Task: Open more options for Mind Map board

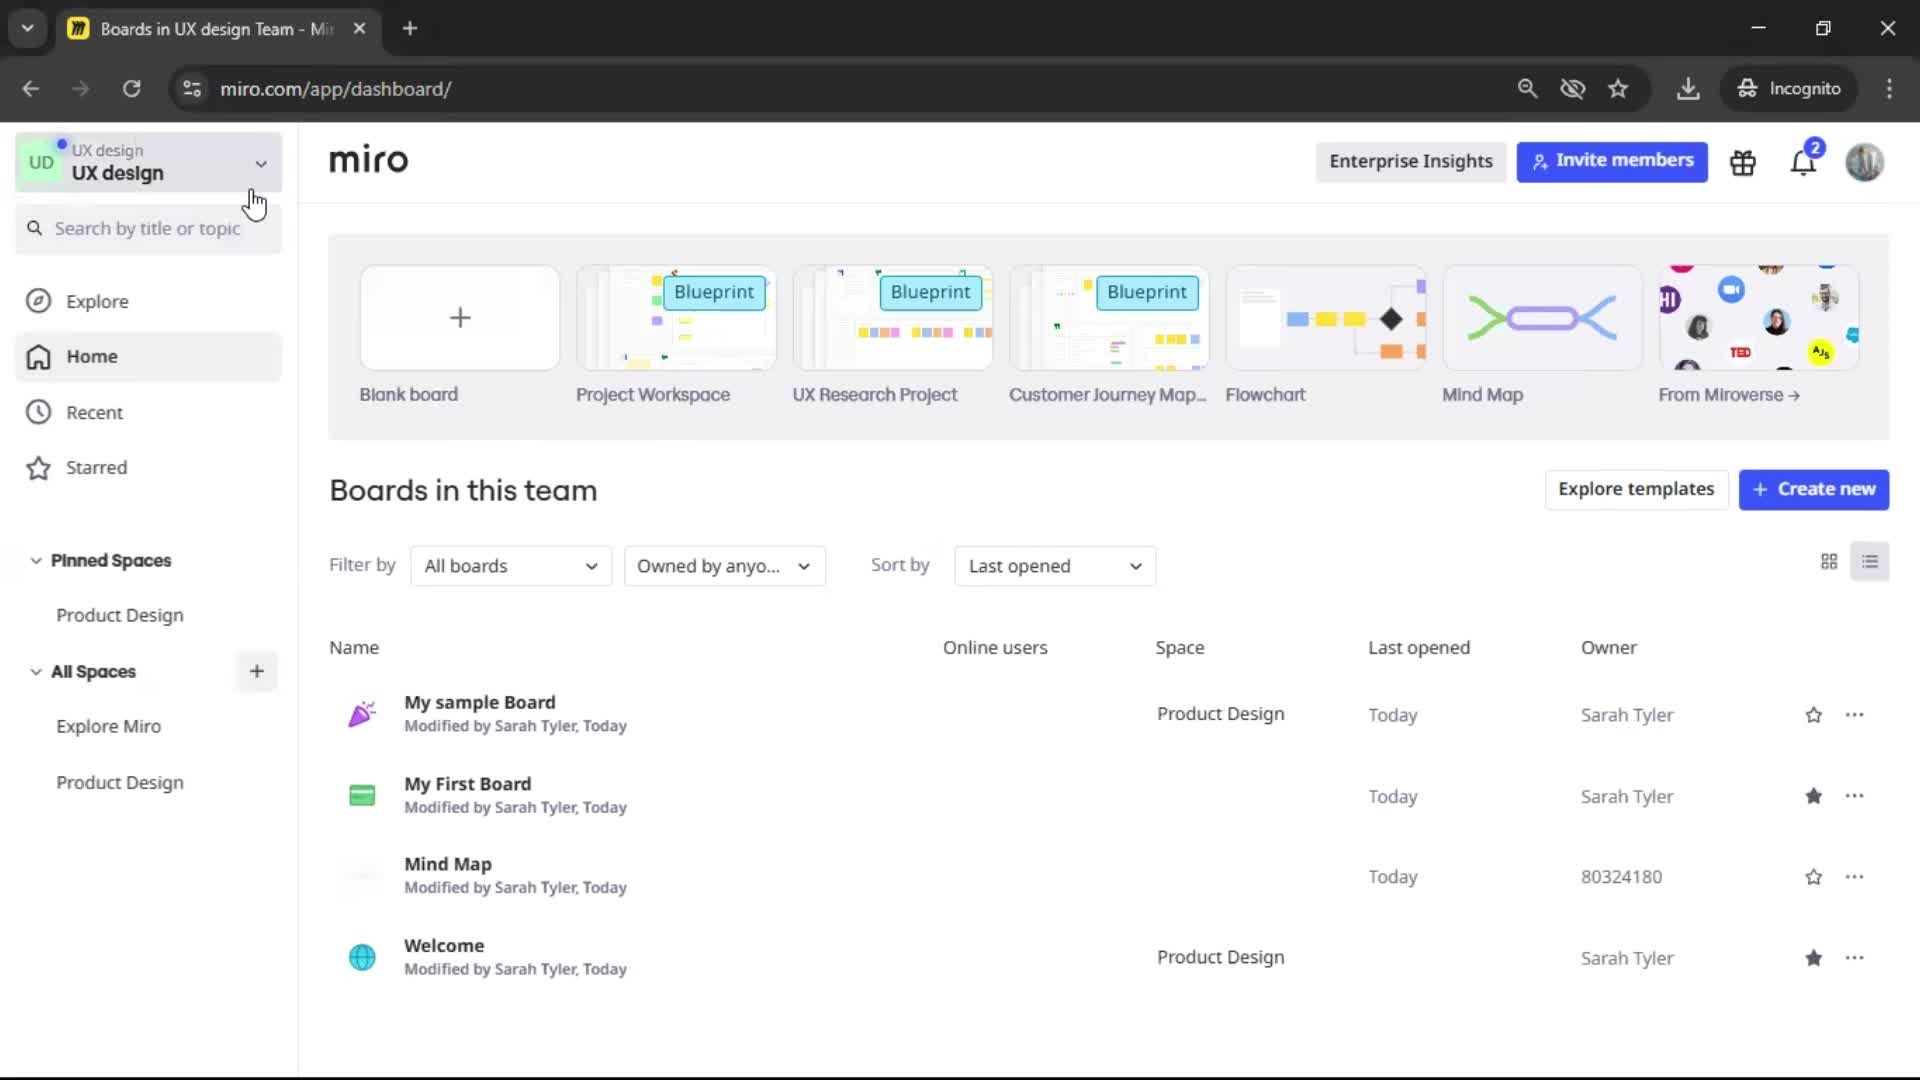Action: click(x=1855, y=877)
